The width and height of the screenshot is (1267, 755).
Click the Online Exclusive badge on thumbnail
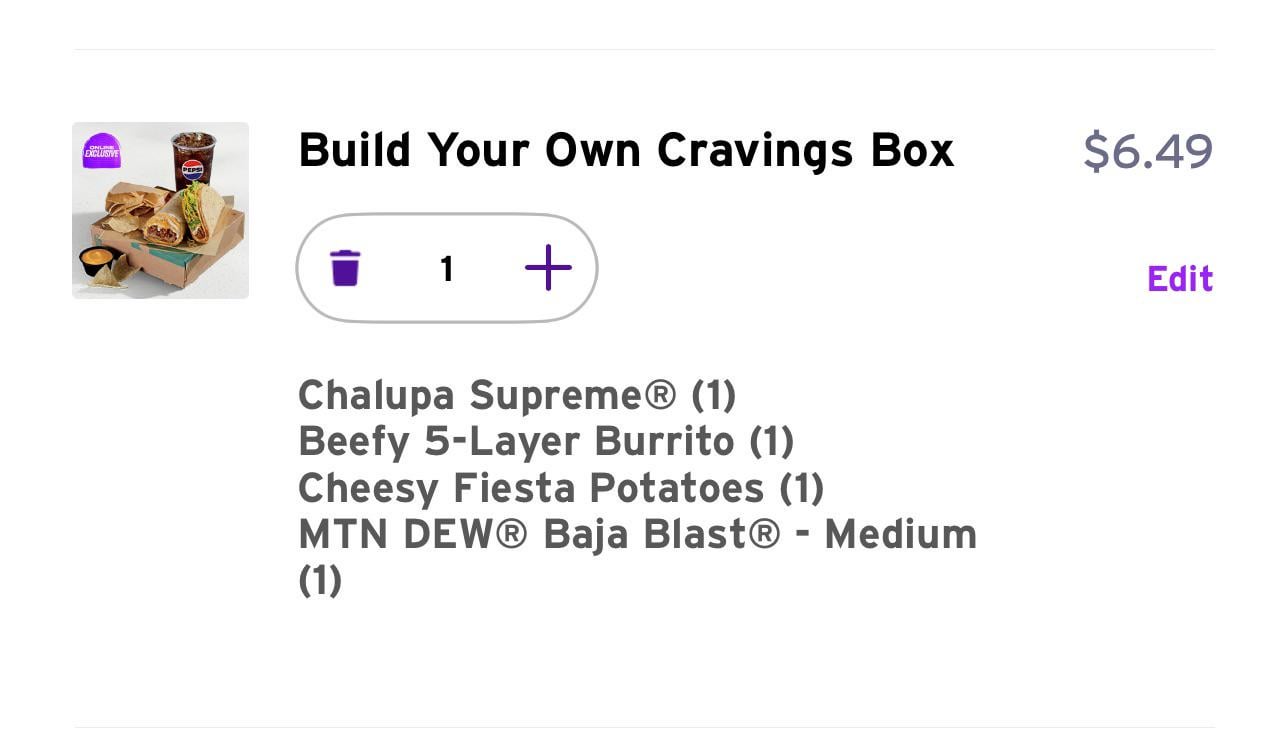[101, 151]
